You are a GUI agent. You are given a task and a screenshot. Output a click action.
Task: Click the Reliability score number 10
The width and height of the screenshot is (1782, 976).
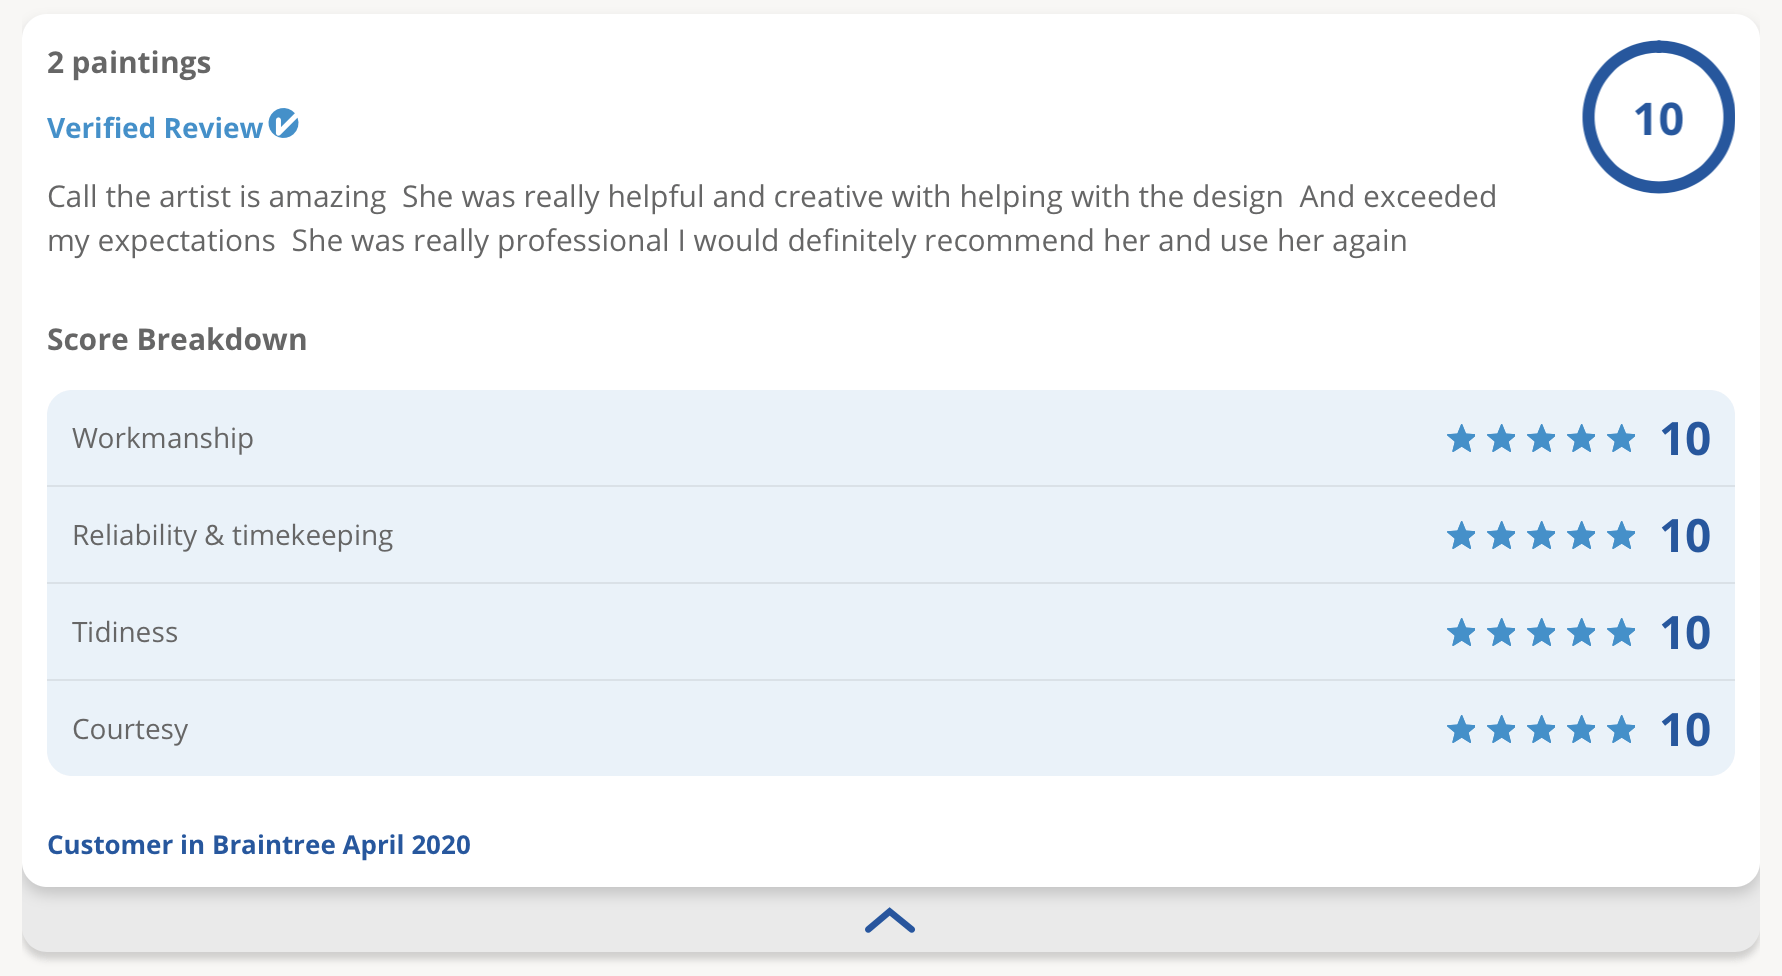(x=1685, y=536)
